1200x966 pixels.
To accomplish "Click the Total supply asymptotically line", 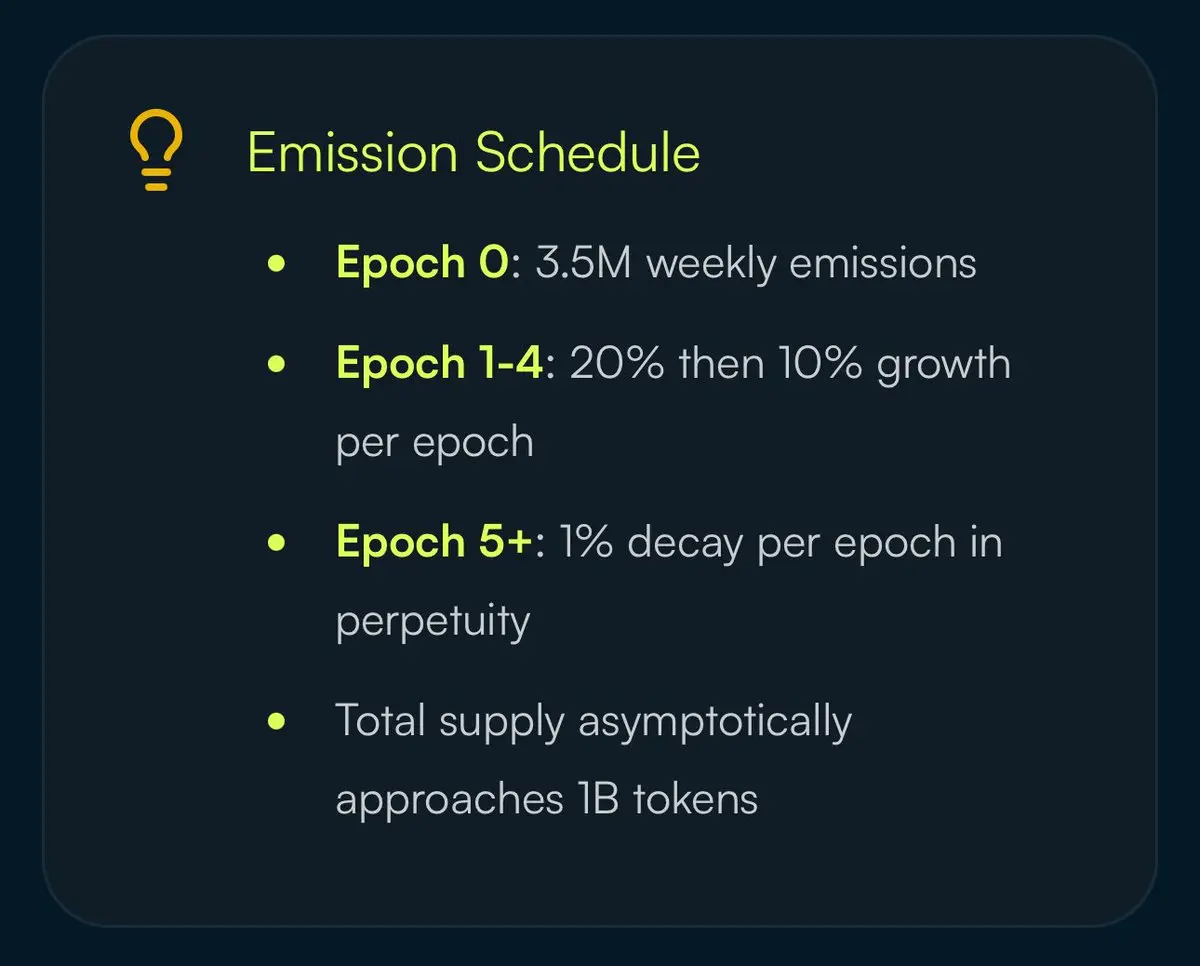I will pos(594,722).
